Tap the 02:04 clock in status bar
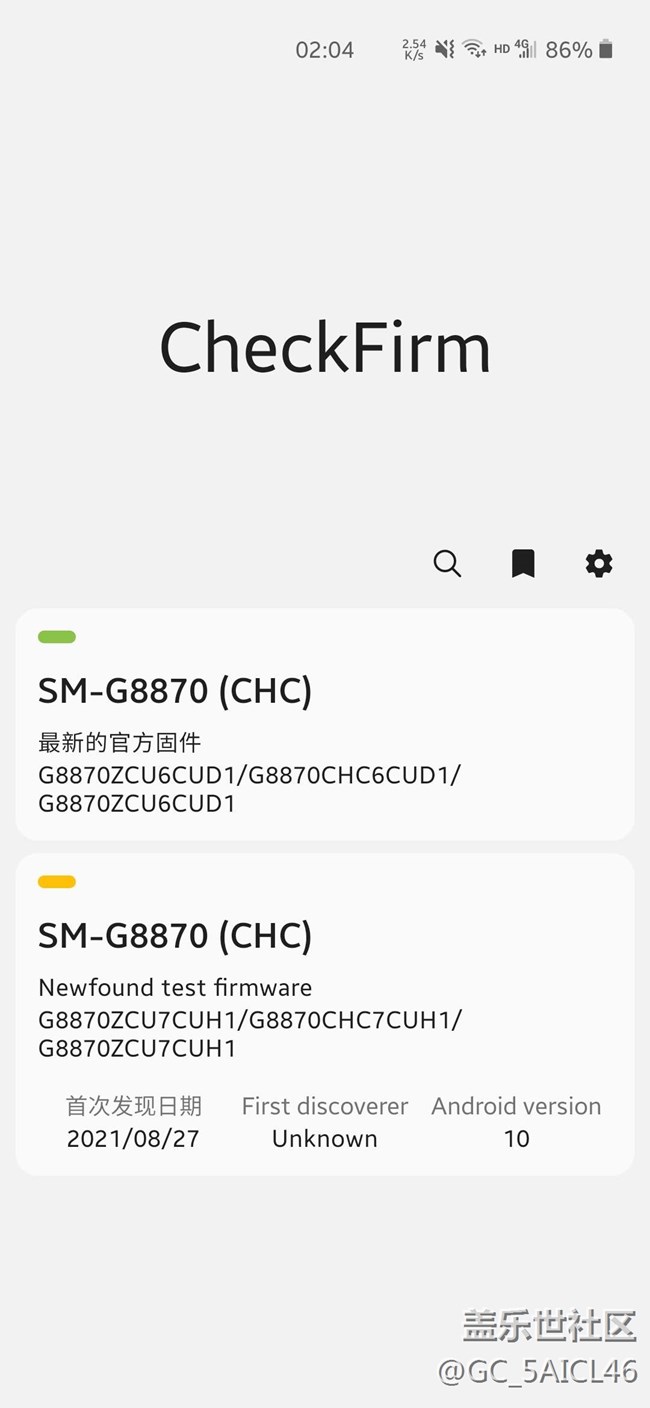 [x=324, y=50]
